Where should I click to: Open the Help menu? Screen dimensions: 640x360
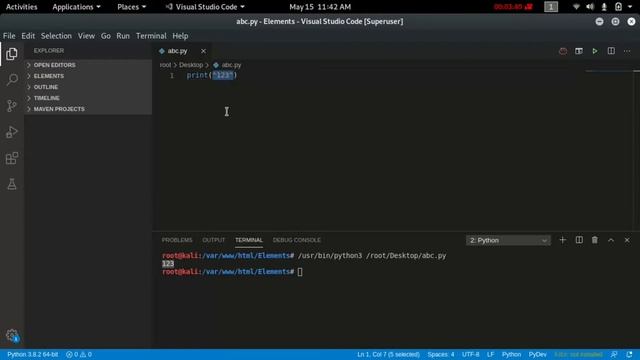180,36
